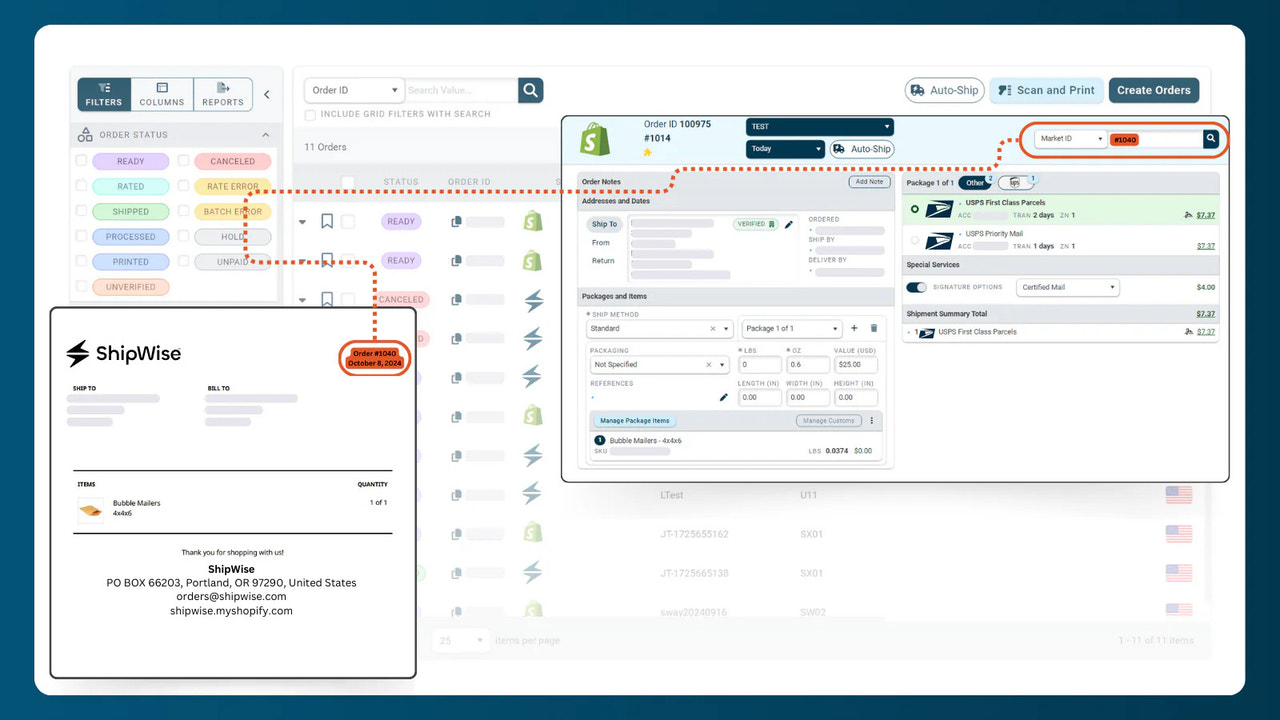Image resolution: width=1280 pixels, height=720 pixels.
Task: Click the delete package trash icon
Action: click(x=872, y=328)
